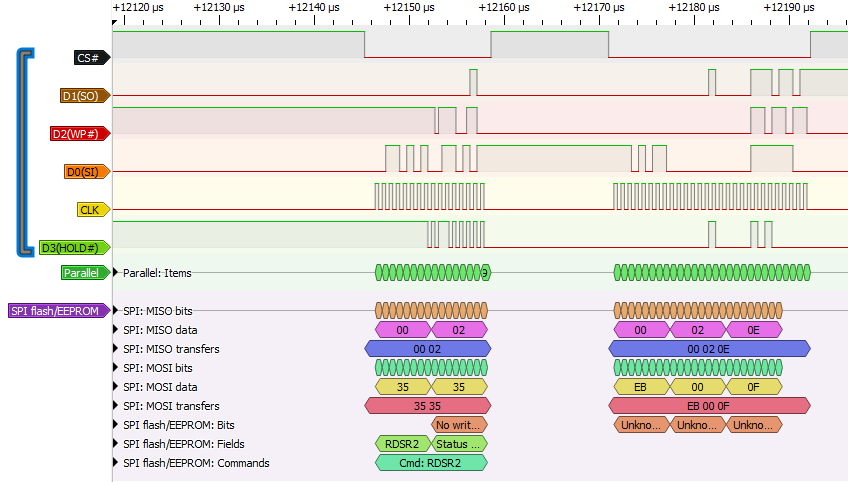The height and width of the screenshot is (482, 848).
Task: Click the '0E' MISO data annotation
Action: point(754,330)
